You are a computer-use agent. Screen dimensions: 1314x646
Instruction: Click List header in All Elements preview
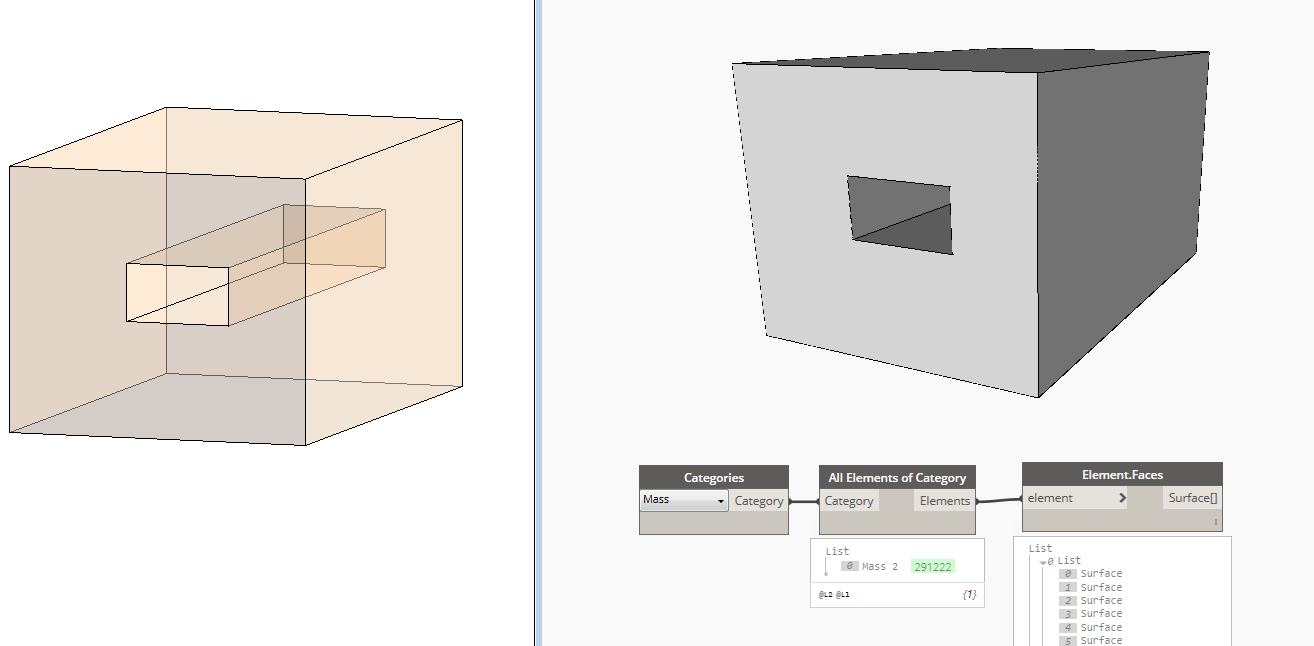pyautogui.click(x=837, y=551)
